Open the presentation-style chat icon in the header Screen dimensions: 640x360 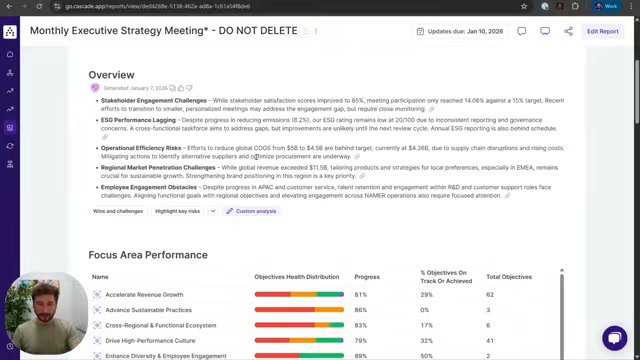pyautogui.click(x=545, y=31)
